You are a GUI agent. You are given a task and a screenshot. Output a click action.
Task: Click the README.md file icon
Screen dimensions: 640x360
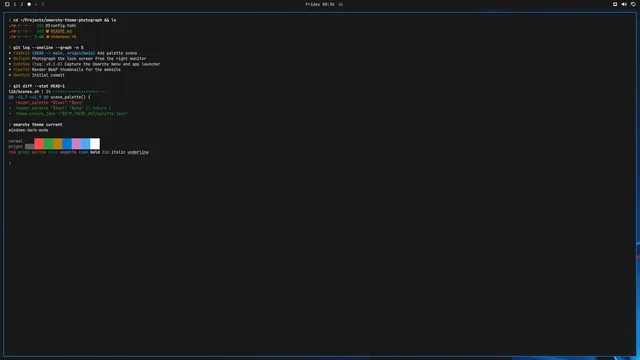coord(47,31)
